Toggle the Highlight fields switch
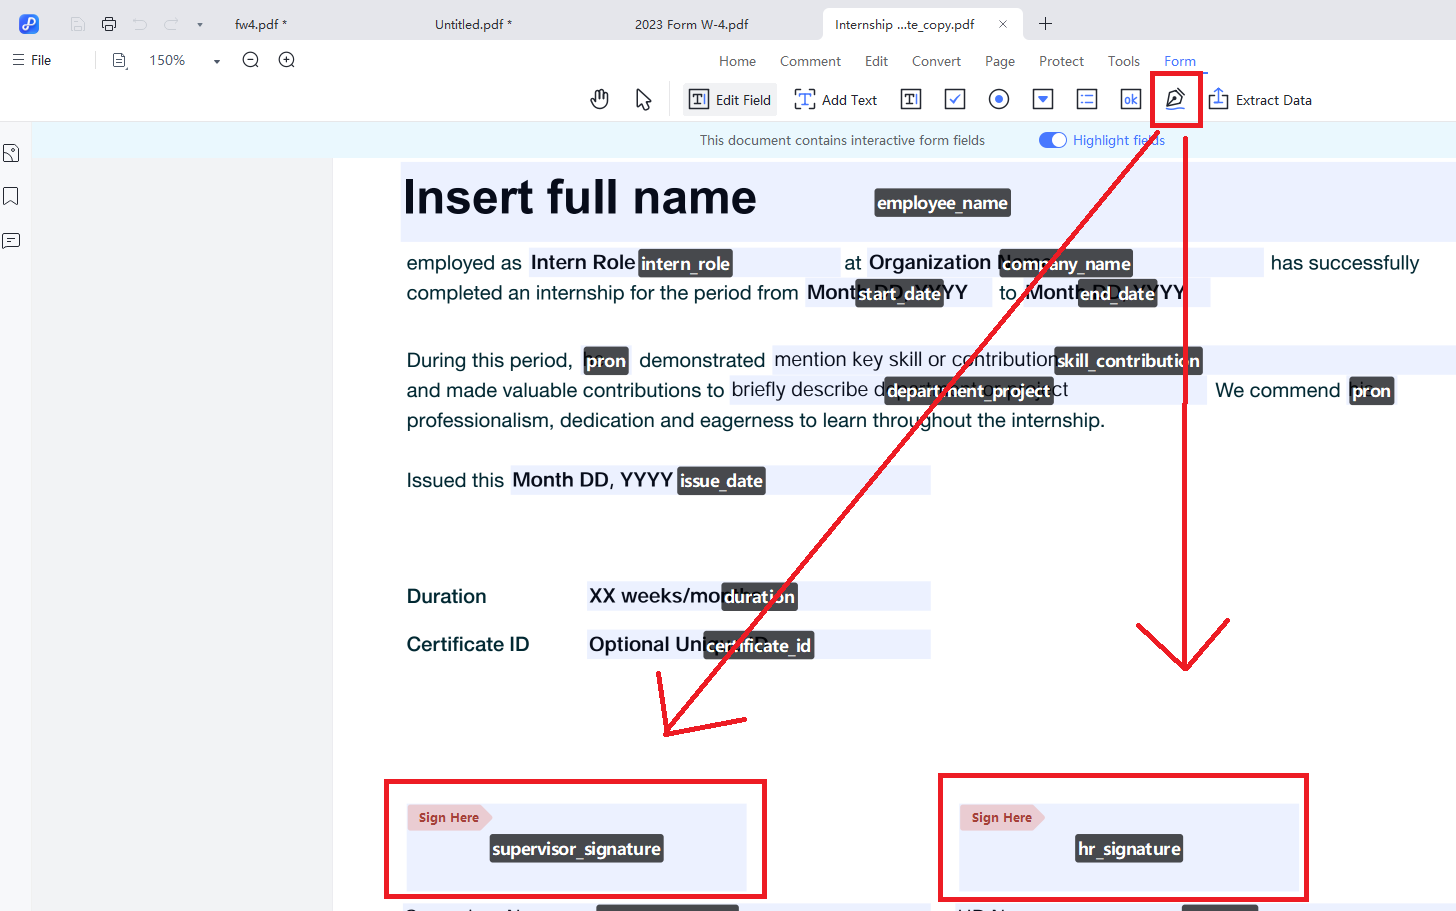The width and height of the screenshot is (1456, 911). tap(1052, 140)
